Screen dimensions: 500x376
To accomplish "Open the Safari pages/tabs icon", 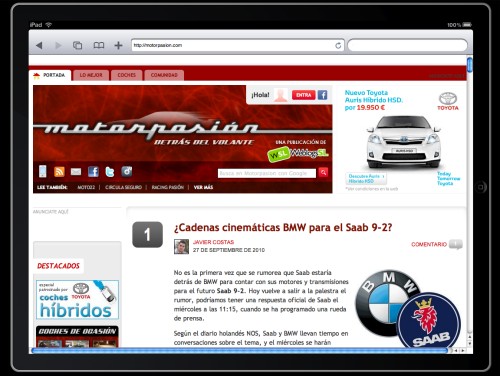I will [x=77, y=45].
